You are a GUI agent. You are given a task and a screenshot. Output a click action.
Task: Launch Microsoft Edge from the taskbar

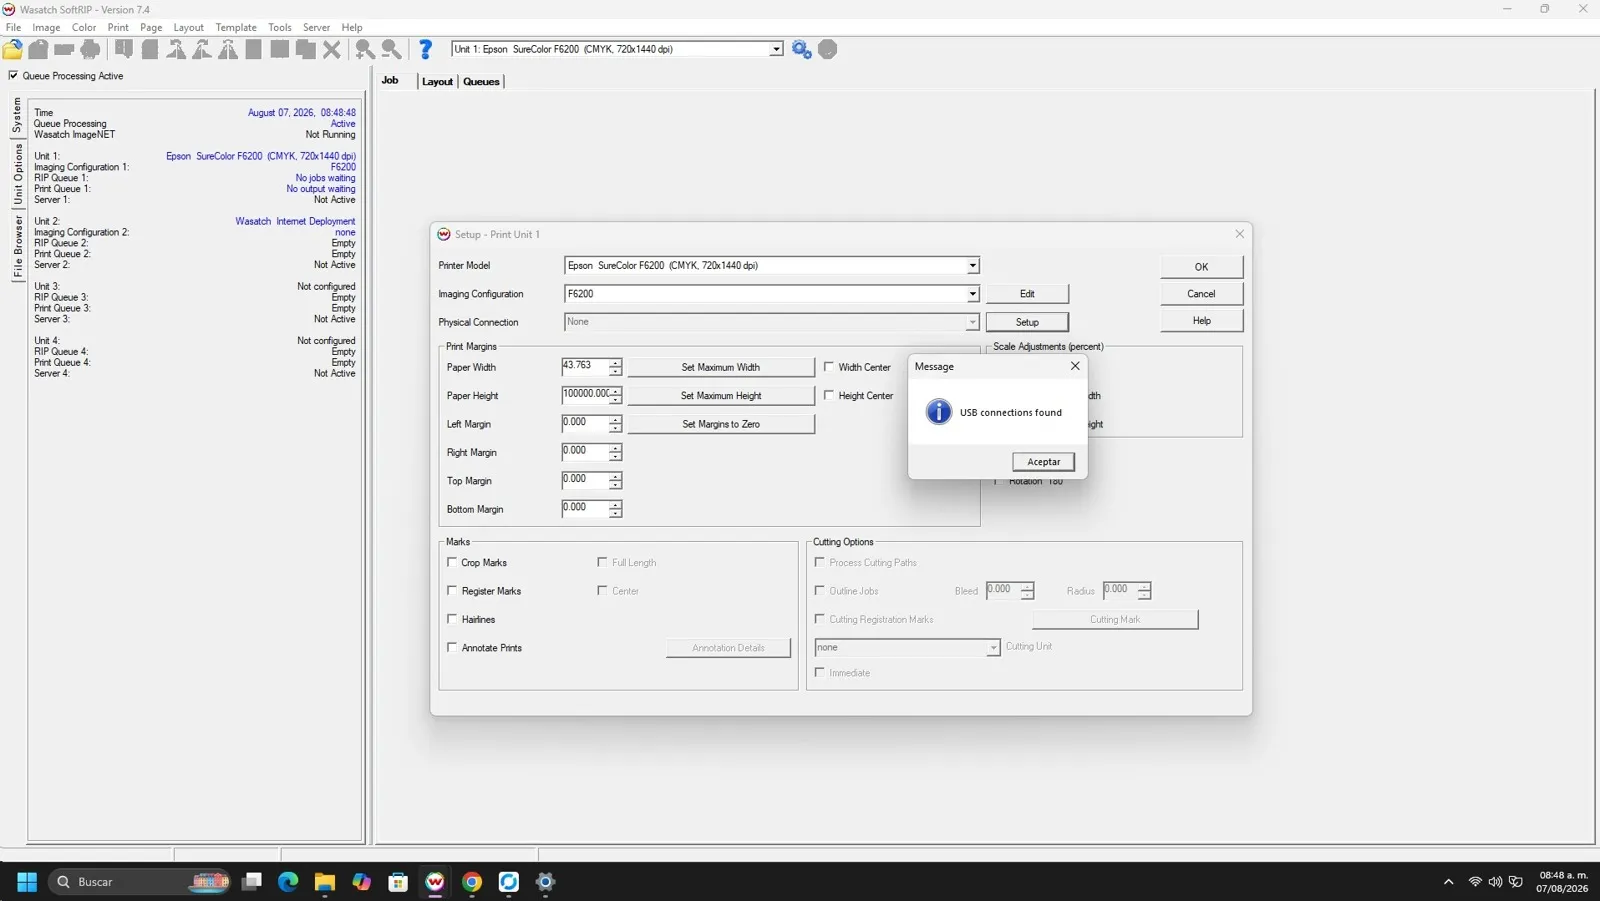tap(288, 882)
